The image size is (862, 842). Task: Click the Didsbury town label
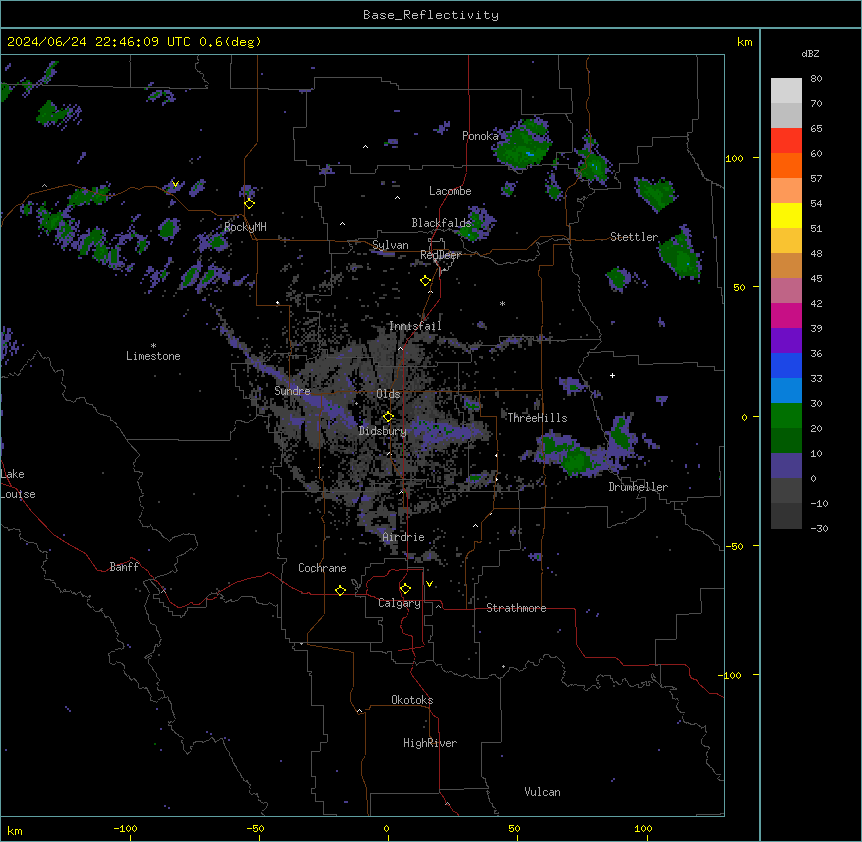[x=383, y=431]
